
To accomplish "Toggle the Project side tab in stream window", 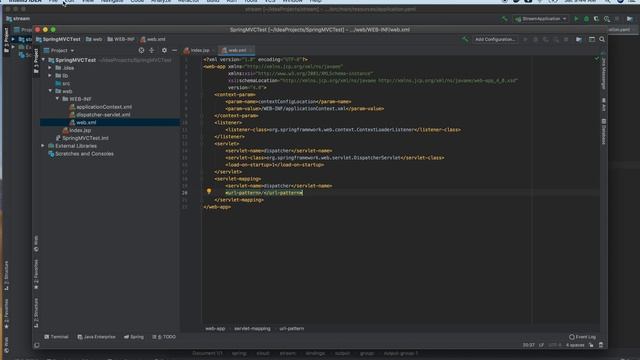I will 6,40.
